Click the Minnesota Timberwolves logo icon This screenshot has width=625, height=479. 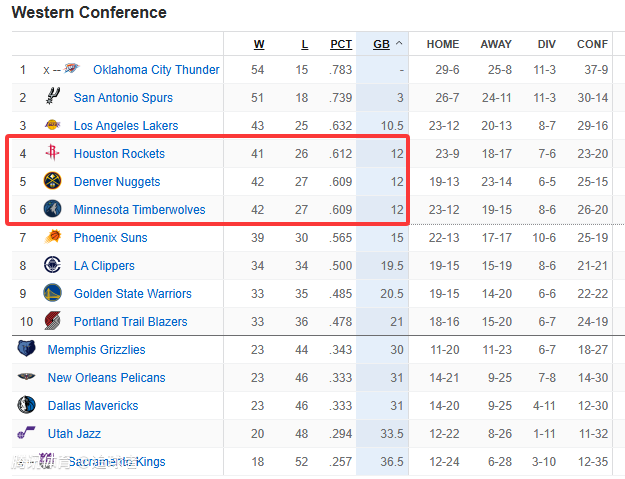(x=52, y=210)
